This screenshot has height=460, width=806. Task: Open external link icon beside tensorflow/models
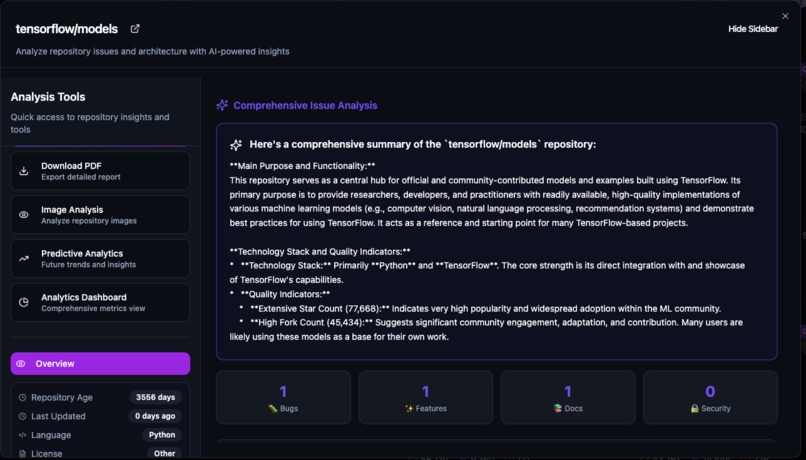point(135,29)
